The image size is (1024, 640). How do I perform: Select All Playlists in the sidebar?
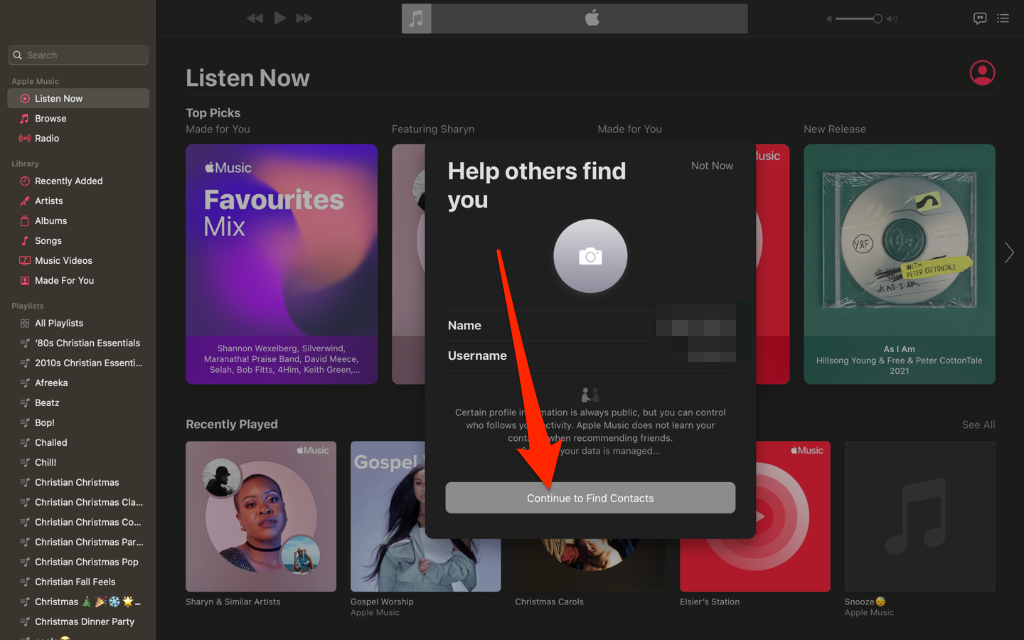(x=78, y=323)
